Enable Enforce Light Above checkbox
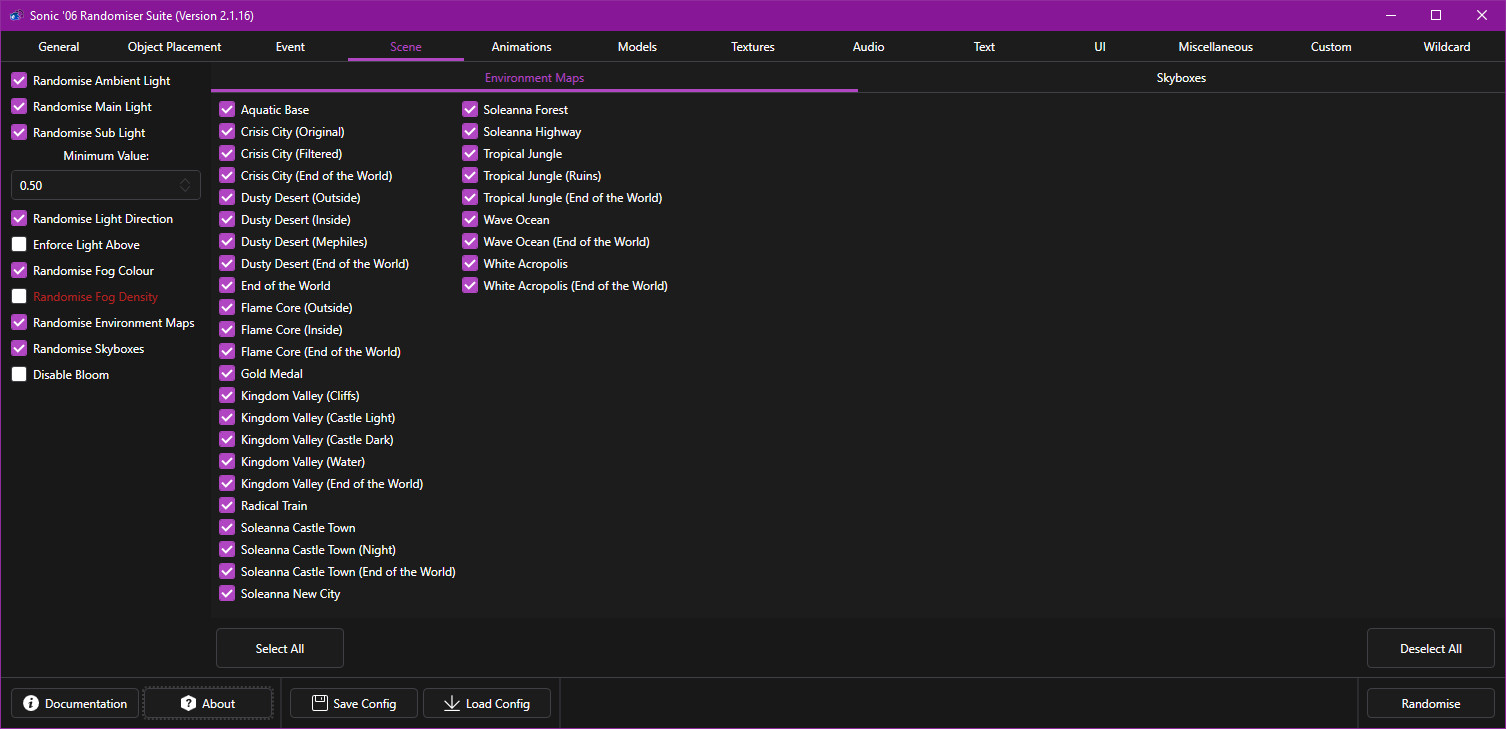 [x=19, y=244]
